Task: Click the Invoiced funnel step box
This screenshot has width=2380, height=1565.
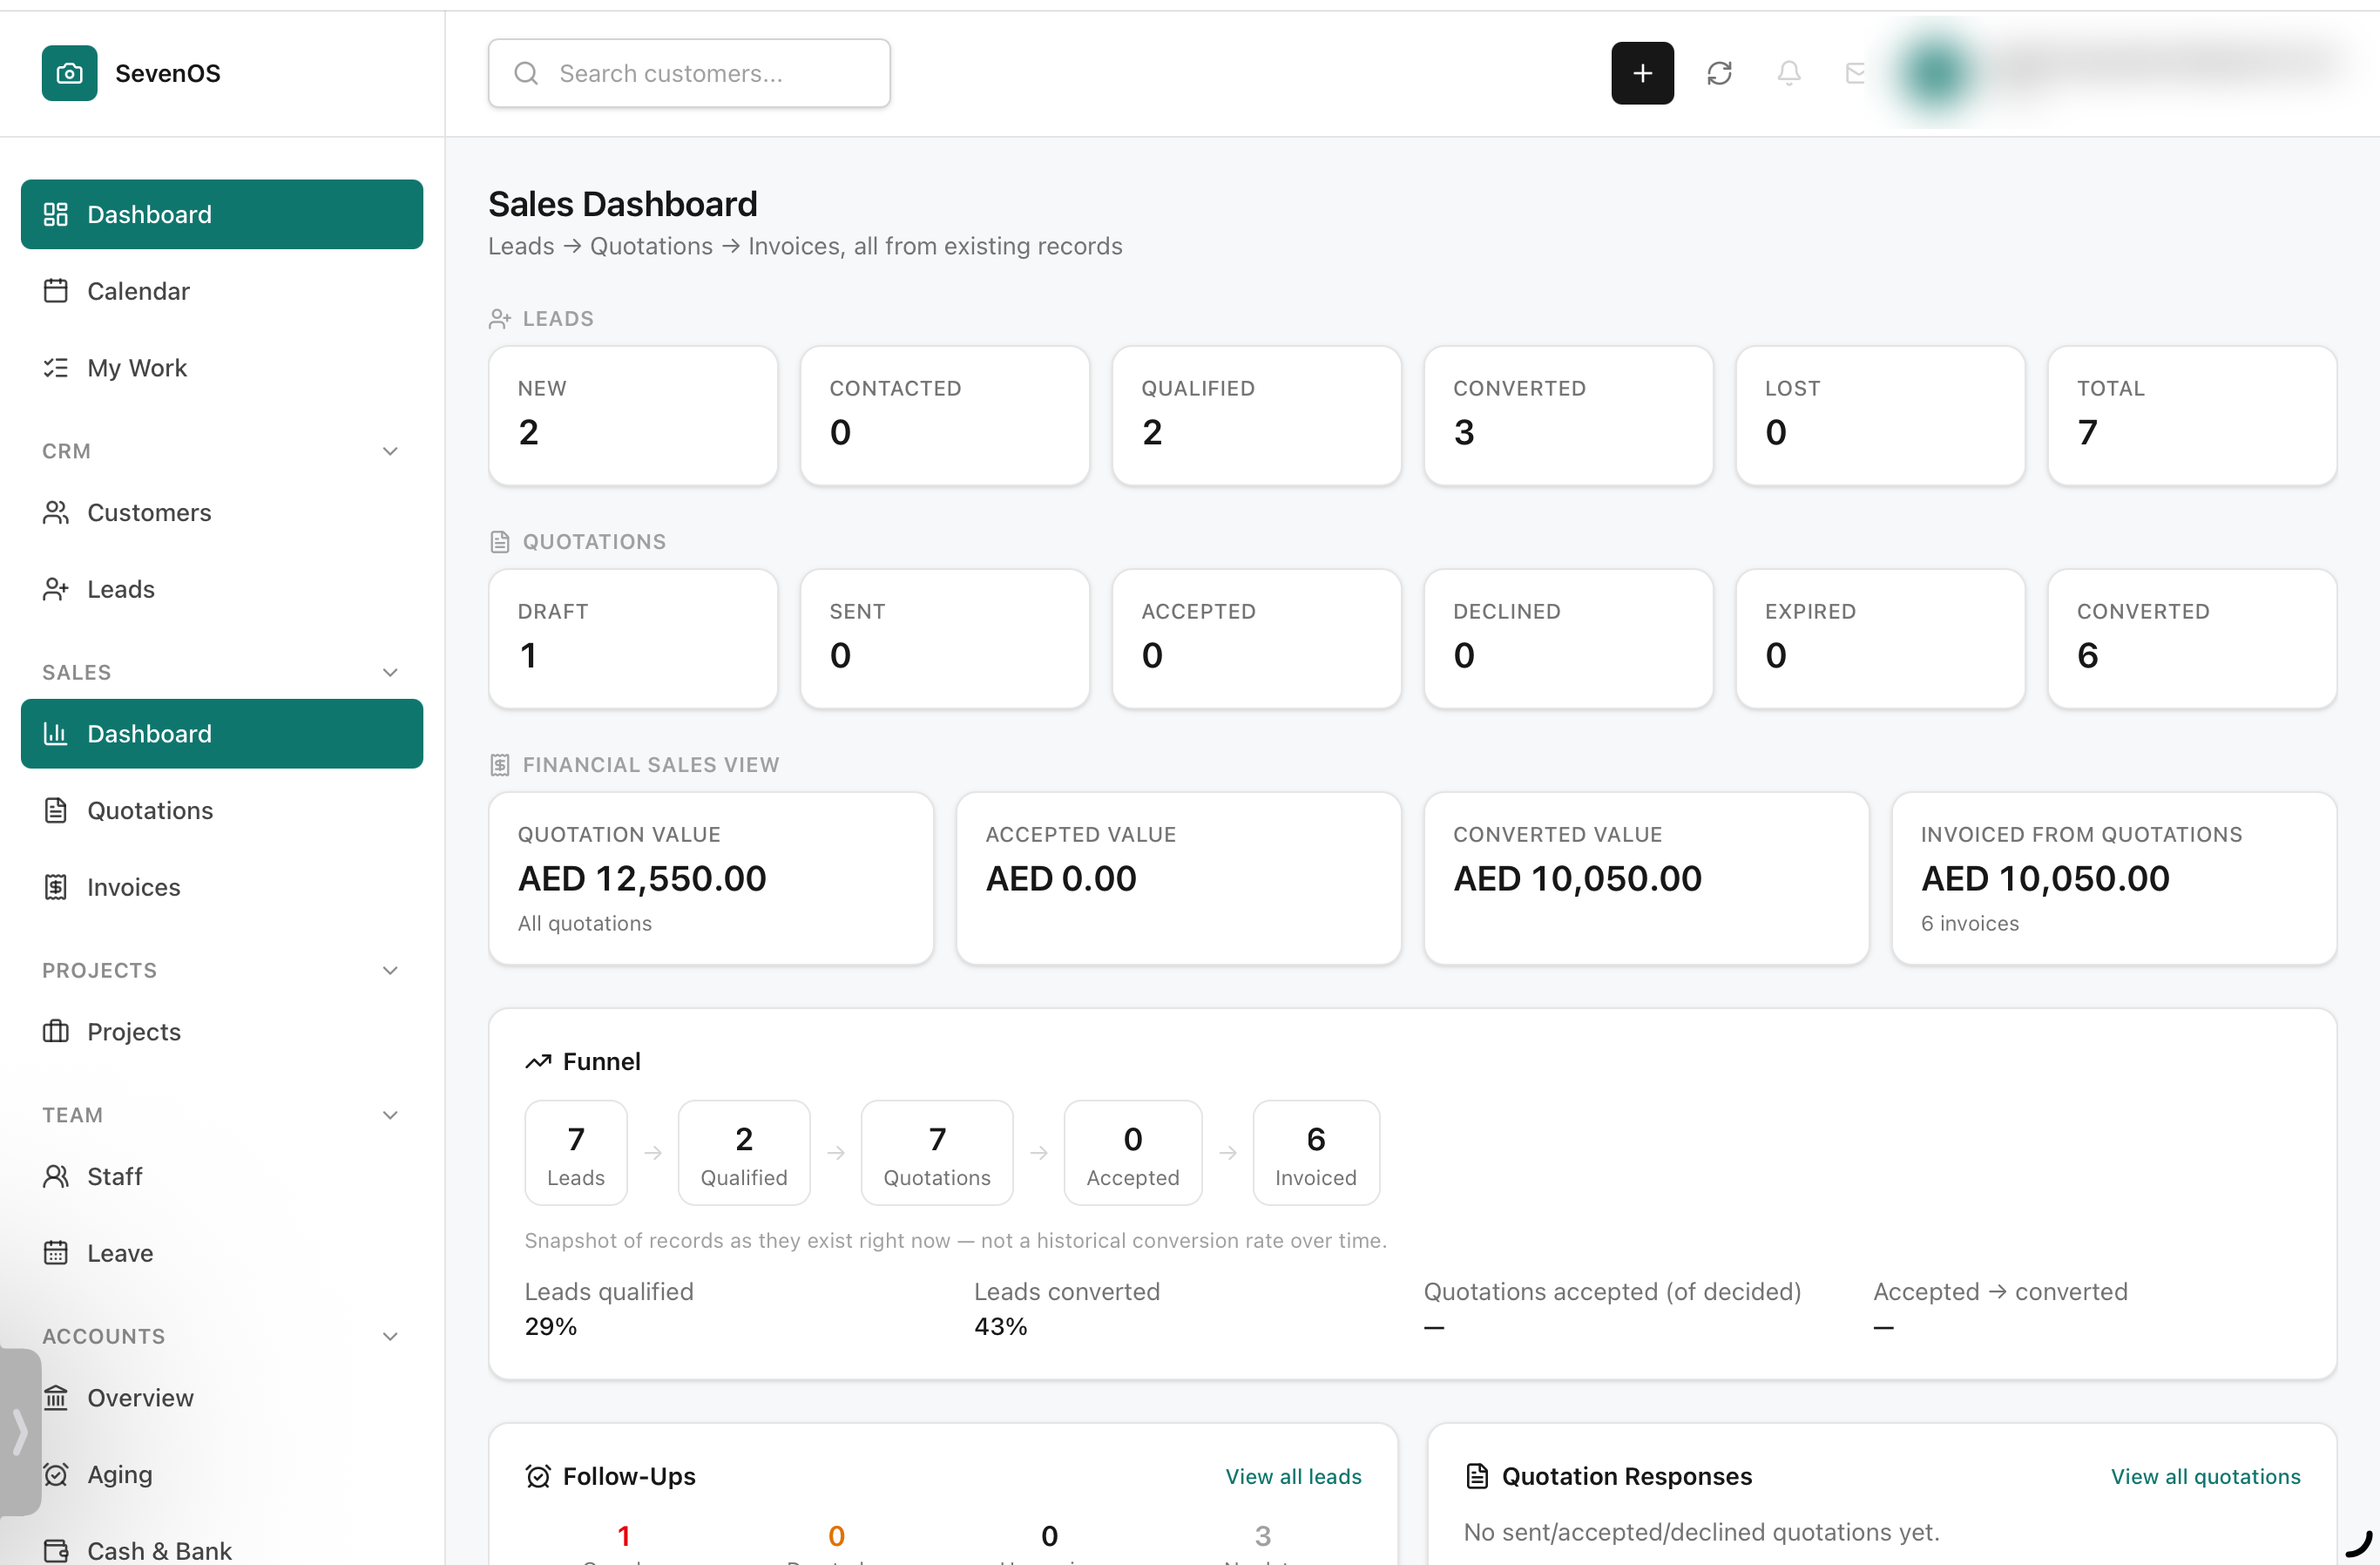Action: 1316,1153
